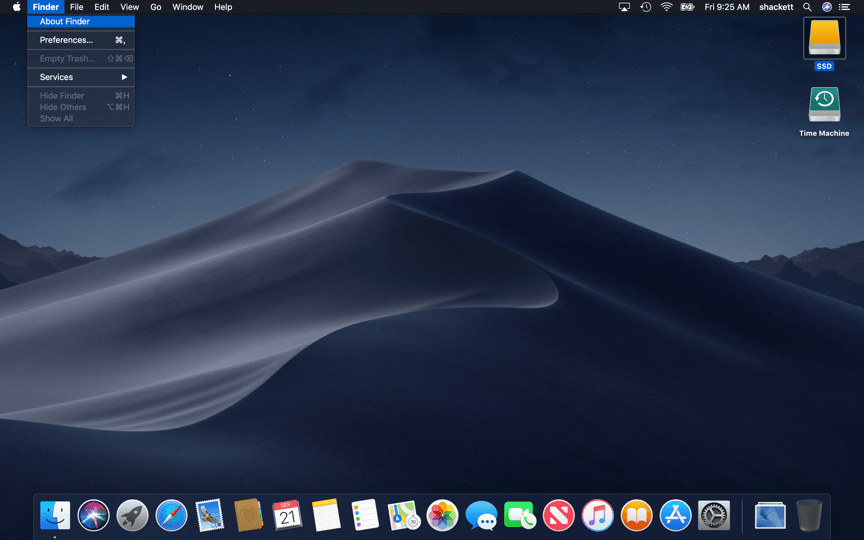Open Launchpad rocket icon
The image size is (864, 540).
tap(132, 515)
